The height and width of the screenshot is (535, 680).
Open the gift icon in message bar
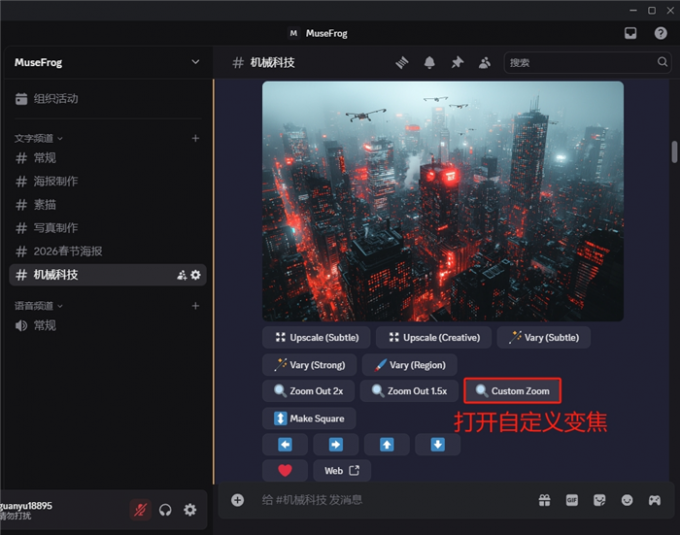coord(545,500)
